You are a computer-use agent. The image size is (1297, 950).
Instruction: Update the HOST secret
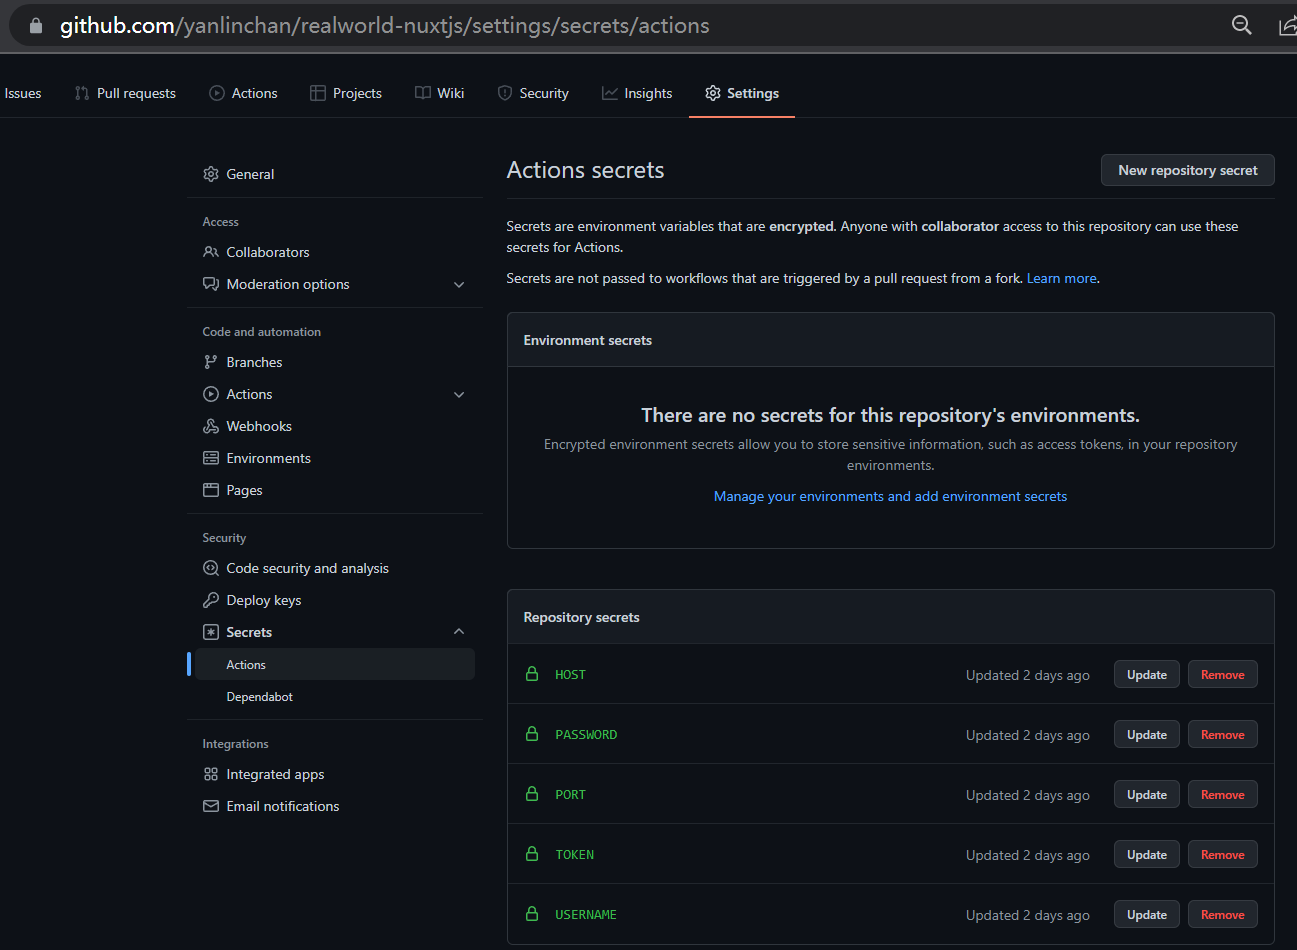[1147, 675]
